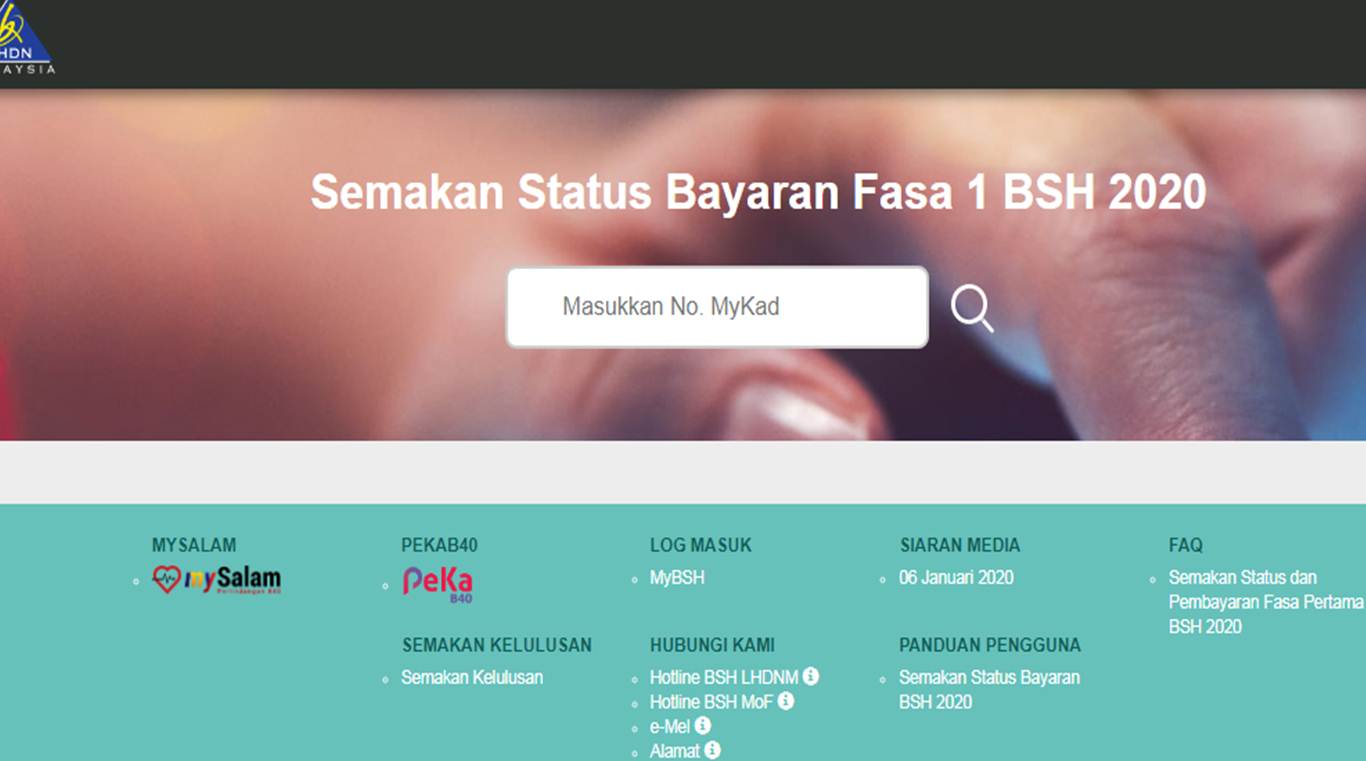Show info icon next to Hotline BSH LHDNM
Image resolution: width=1366 pixels, height=761 pixels.
(811, 677)
